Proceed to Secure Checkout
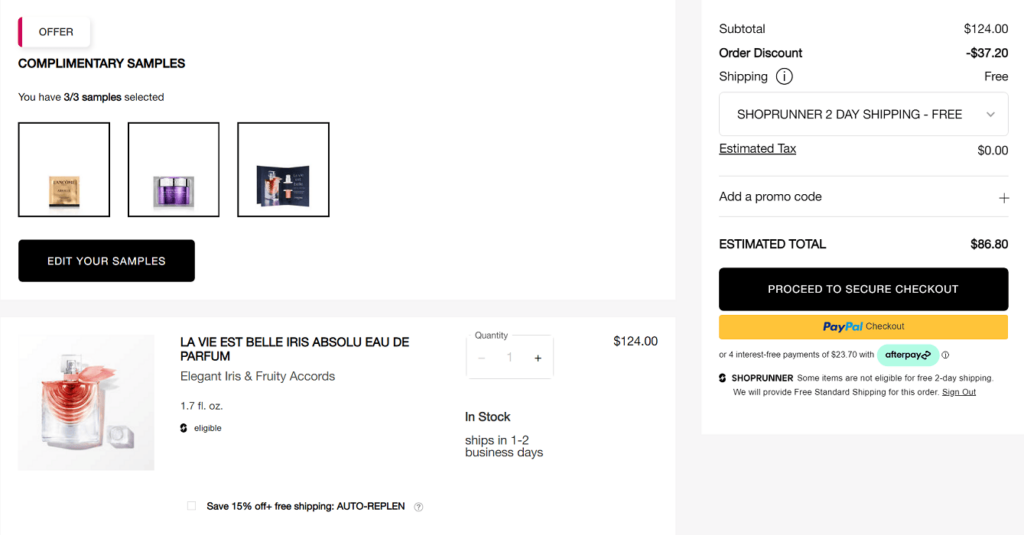Viewport: 1024px width, 535px height. point(863,289)
